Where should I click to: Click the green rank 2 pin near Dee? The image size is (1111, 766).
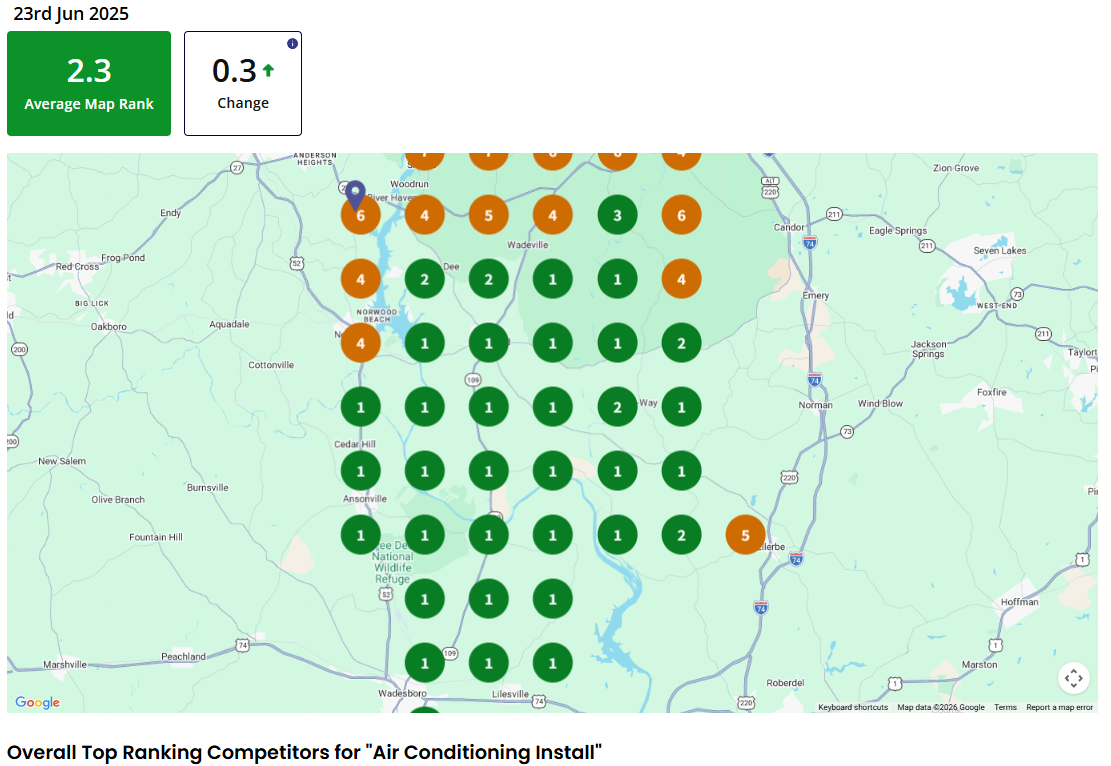tap(424, 278)
